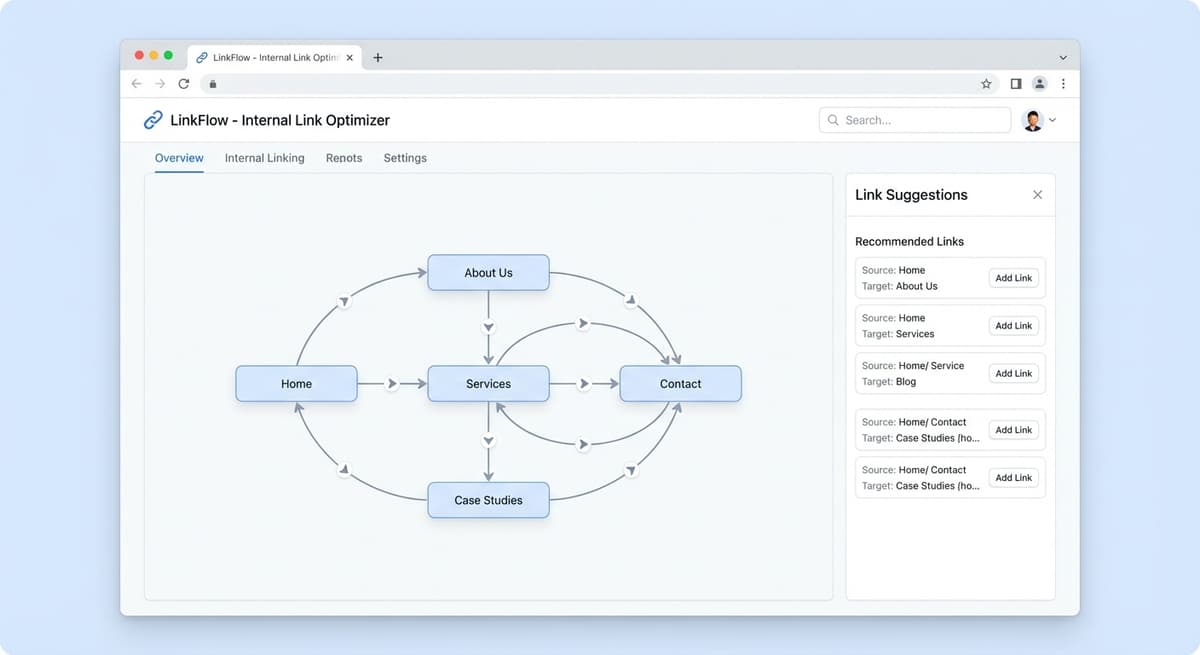Add link from Home/ Service to Blog
The height and width of the screenshot is (655, 1200).
(1013, 373)
